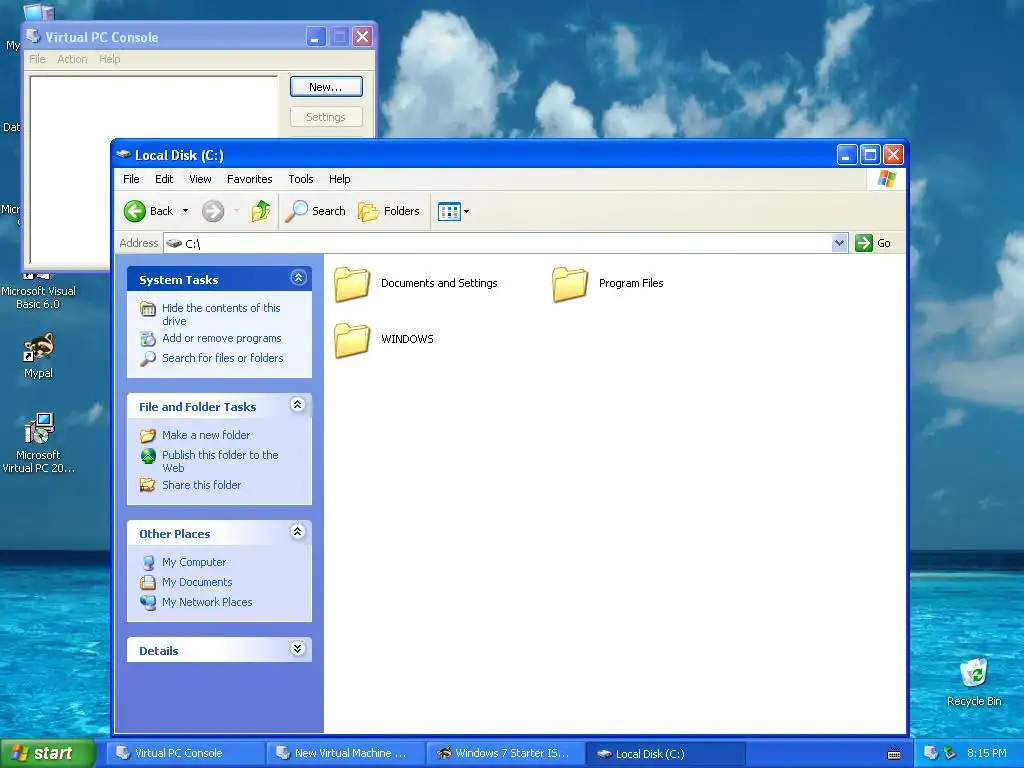Click the Start button

pos(48,753)
